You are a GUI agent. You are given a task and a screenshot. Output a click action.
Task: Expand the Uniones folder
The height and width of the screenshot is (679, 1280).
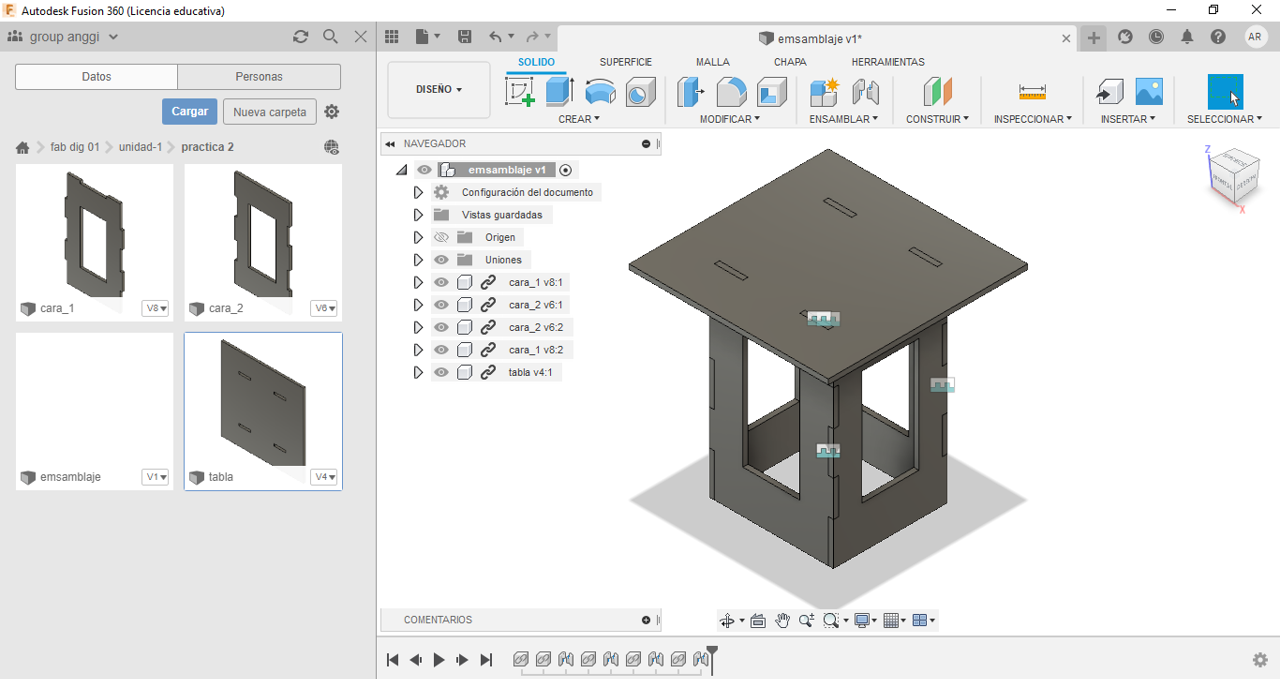pyautogui.click(x=418, y=260)
